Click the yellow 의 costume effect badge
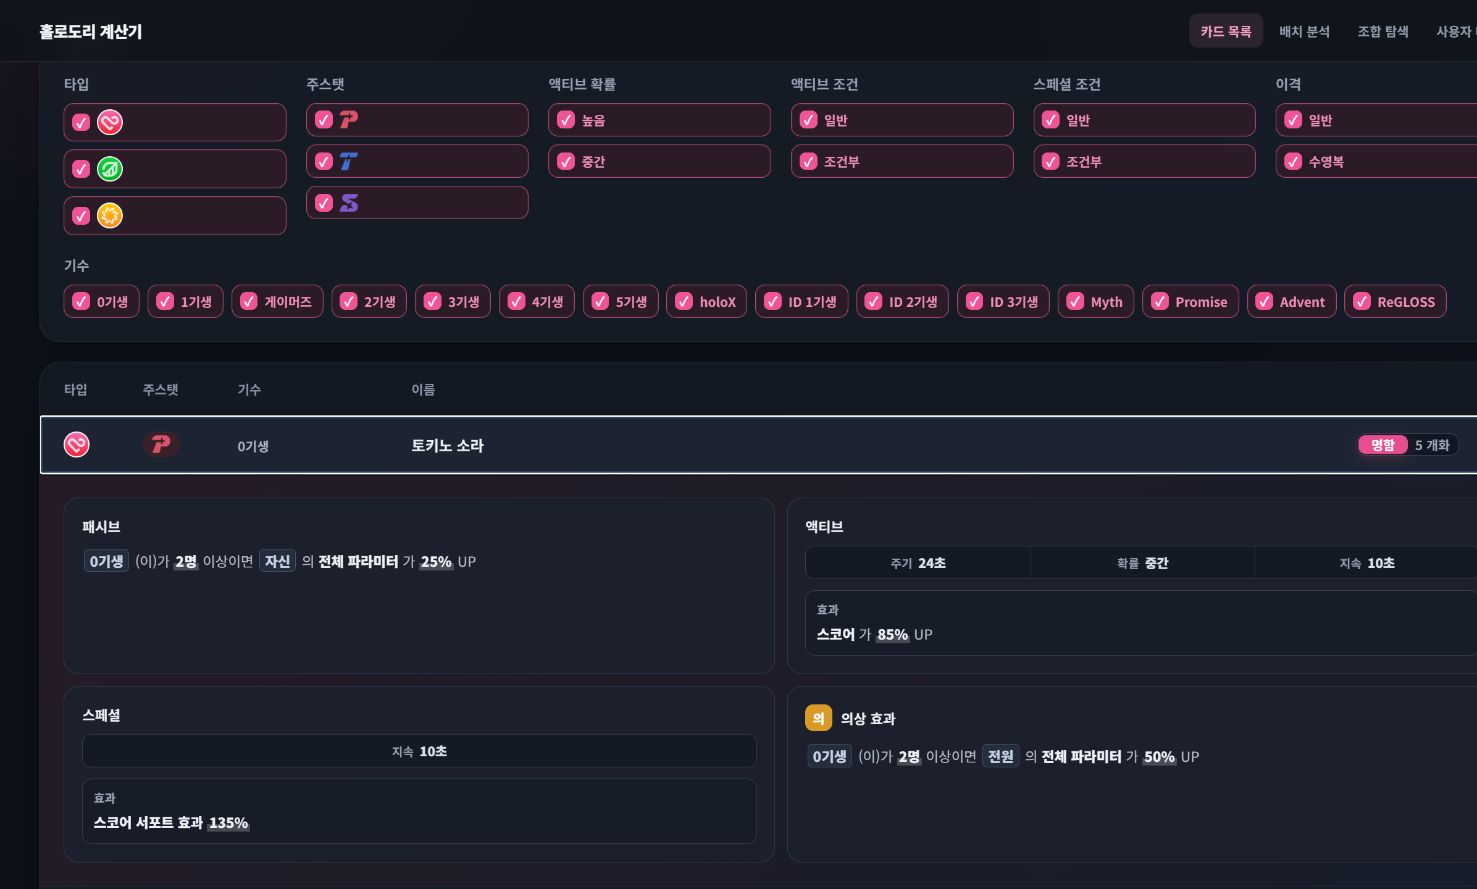The width and height of the screenshot is (1477, 889). (818, 718)
